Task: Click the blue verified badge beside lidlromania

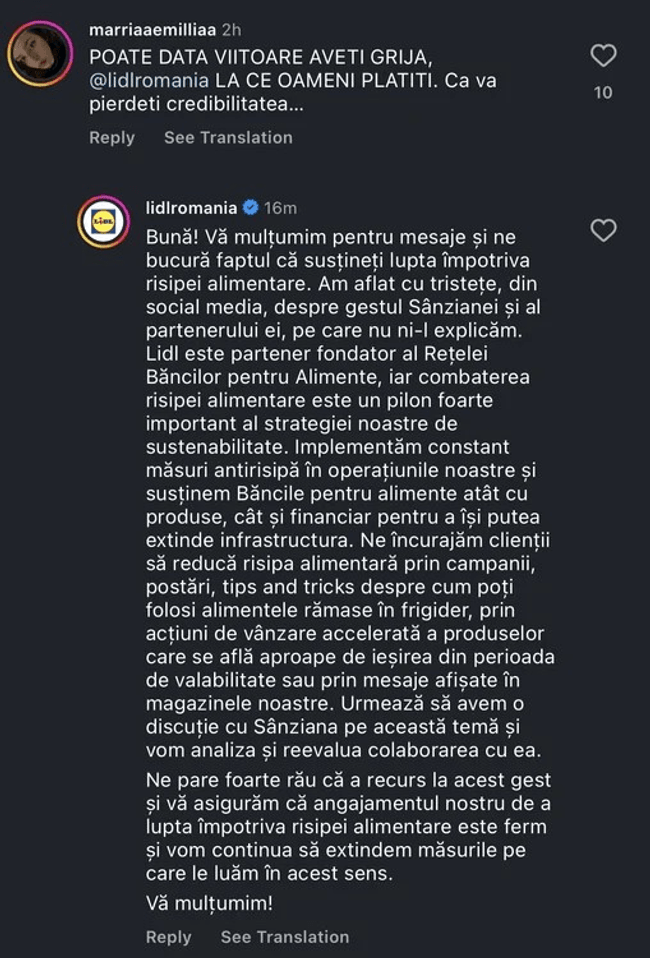Action: (250, 208)
